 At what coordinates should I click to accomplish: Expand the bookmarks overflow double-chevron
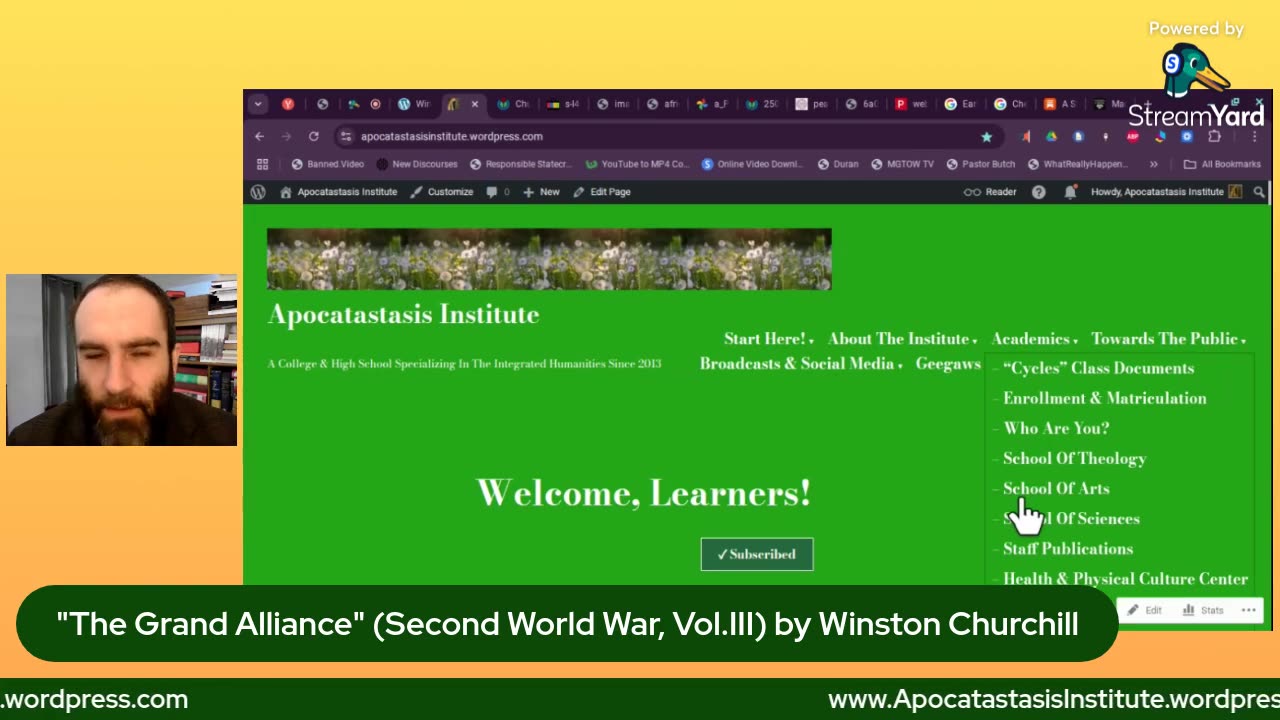point(1154,164)
